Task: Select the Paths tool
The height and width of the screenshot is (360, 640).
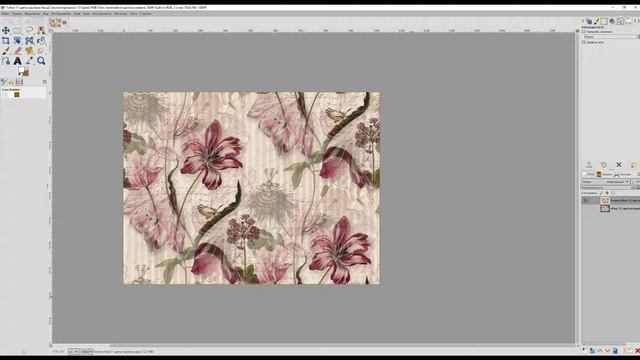Action: point(6,61)
